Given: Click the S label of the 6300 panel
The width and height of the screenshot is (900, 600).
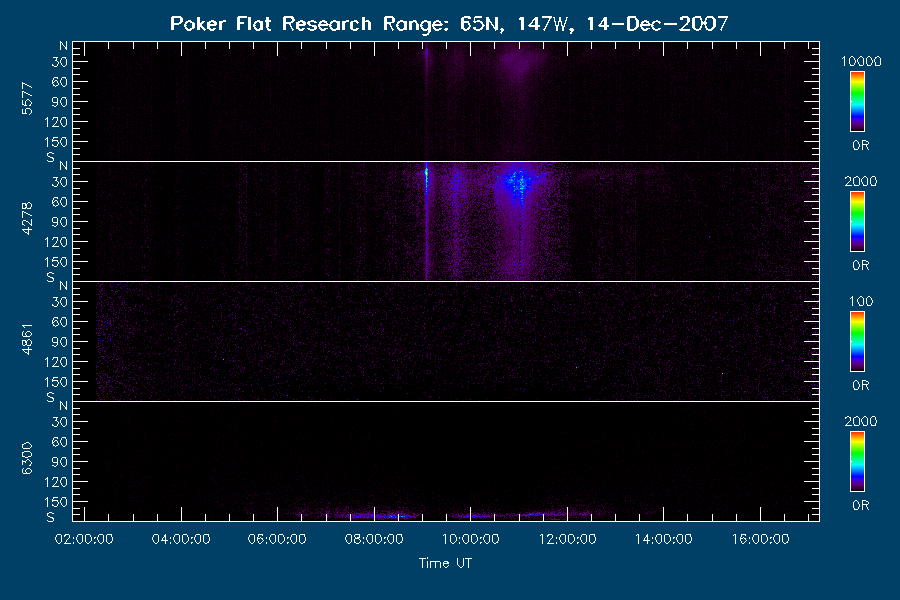Looking at the screenshot, I should click(51, 517).
